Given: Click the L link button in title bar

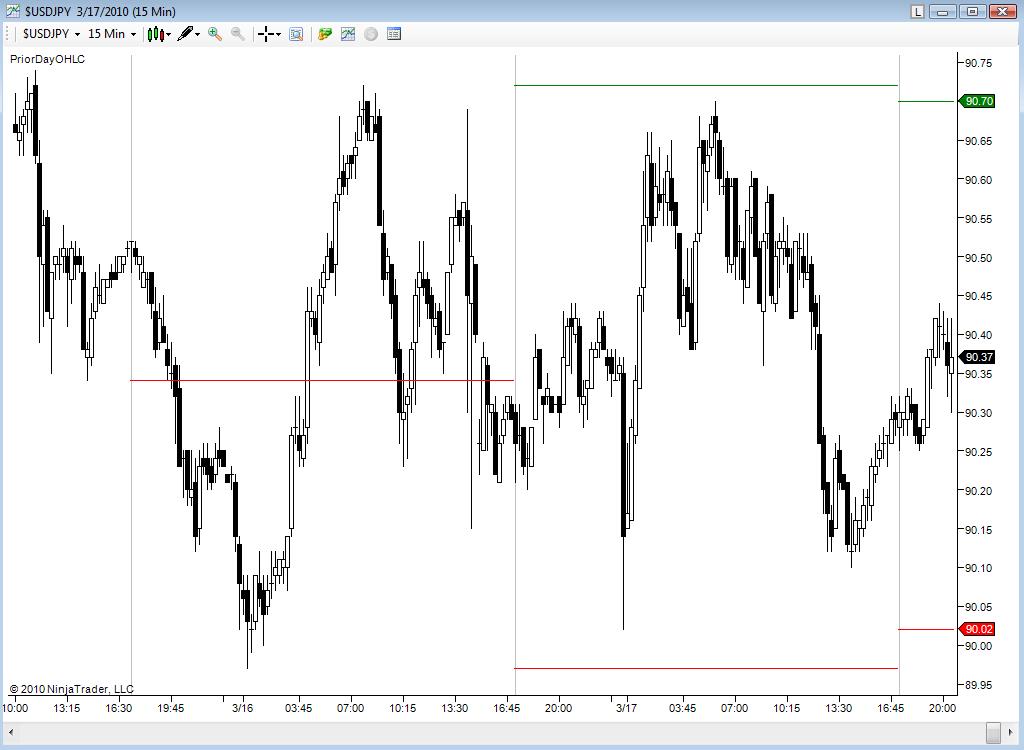Looking at the screenshot, I should [x=918, y=11].
